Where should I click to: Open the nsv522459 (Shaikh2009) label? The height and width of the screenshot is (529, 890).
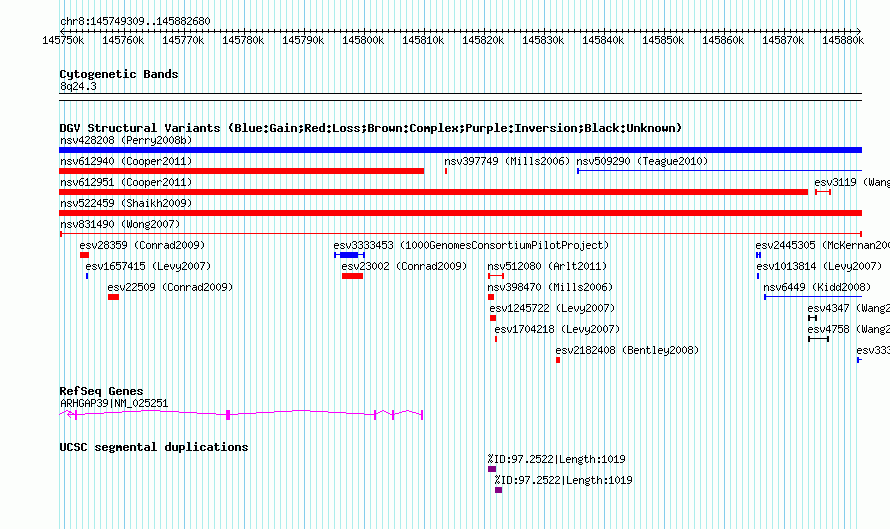tap(126, 203)
